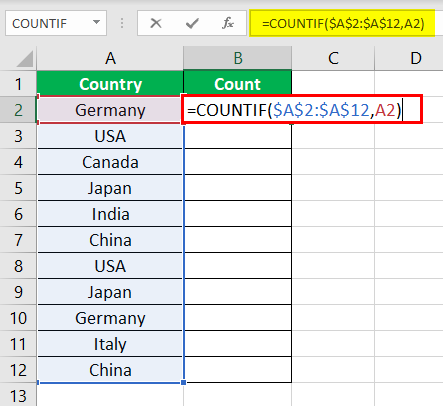Select all cells via corner triangle

(x=24, y=59)
